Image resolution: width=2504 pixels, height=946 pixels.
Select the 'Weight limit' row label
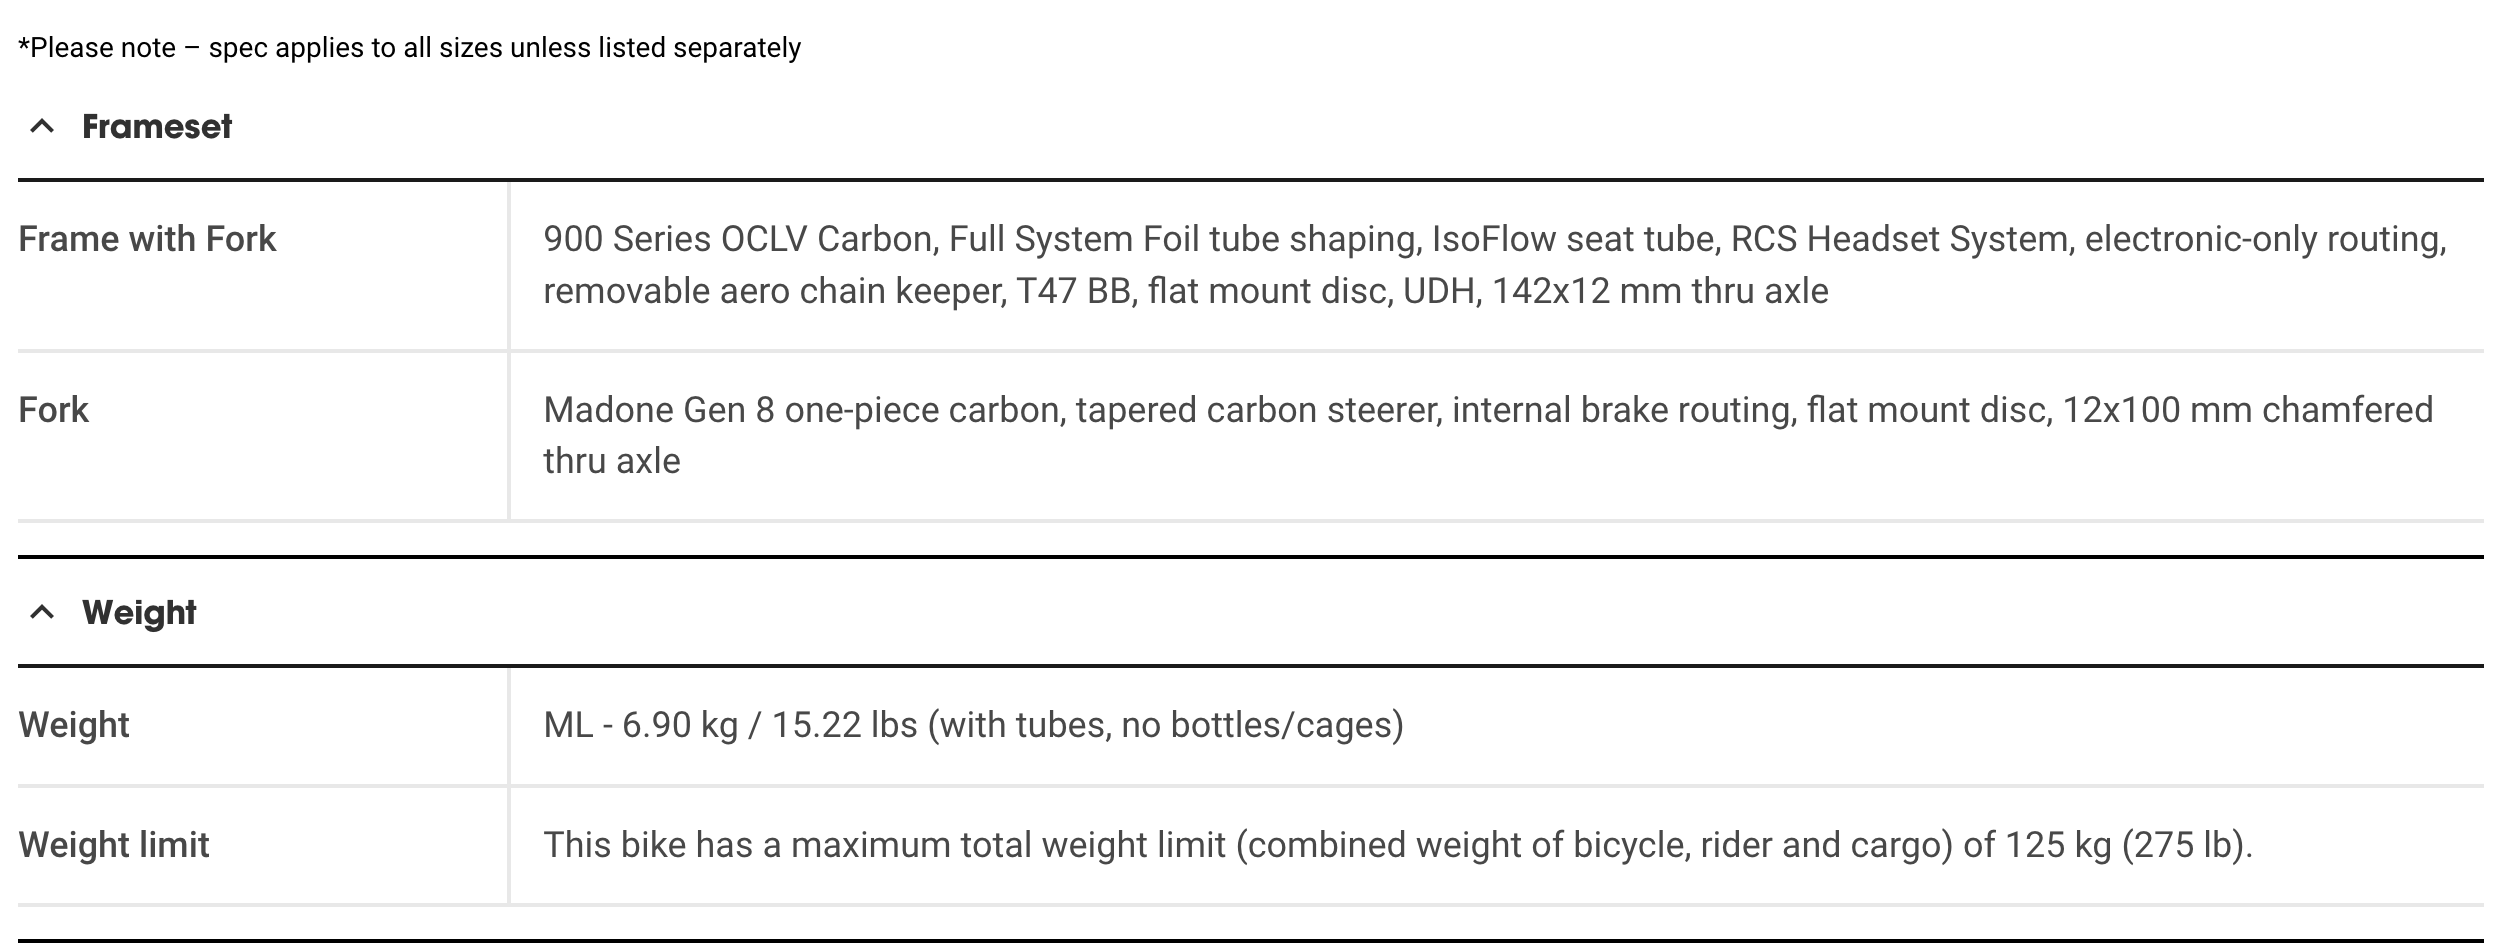click(x=114, y=845)
